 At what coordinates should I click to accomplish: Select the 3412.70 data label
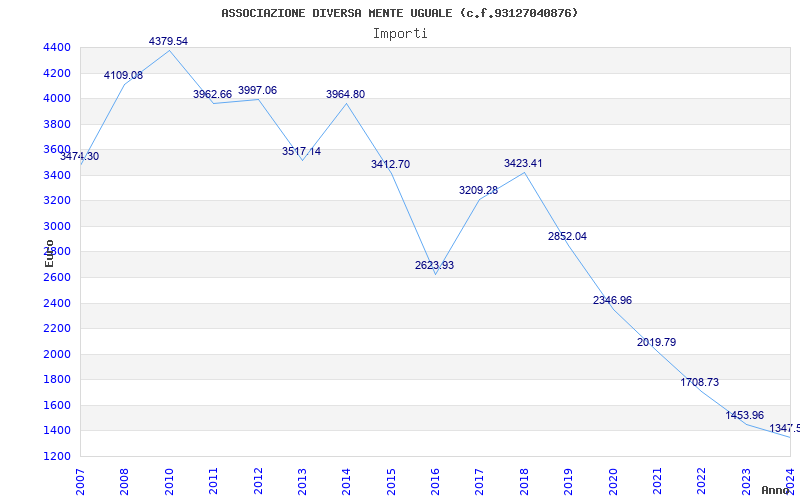(390, 164)
